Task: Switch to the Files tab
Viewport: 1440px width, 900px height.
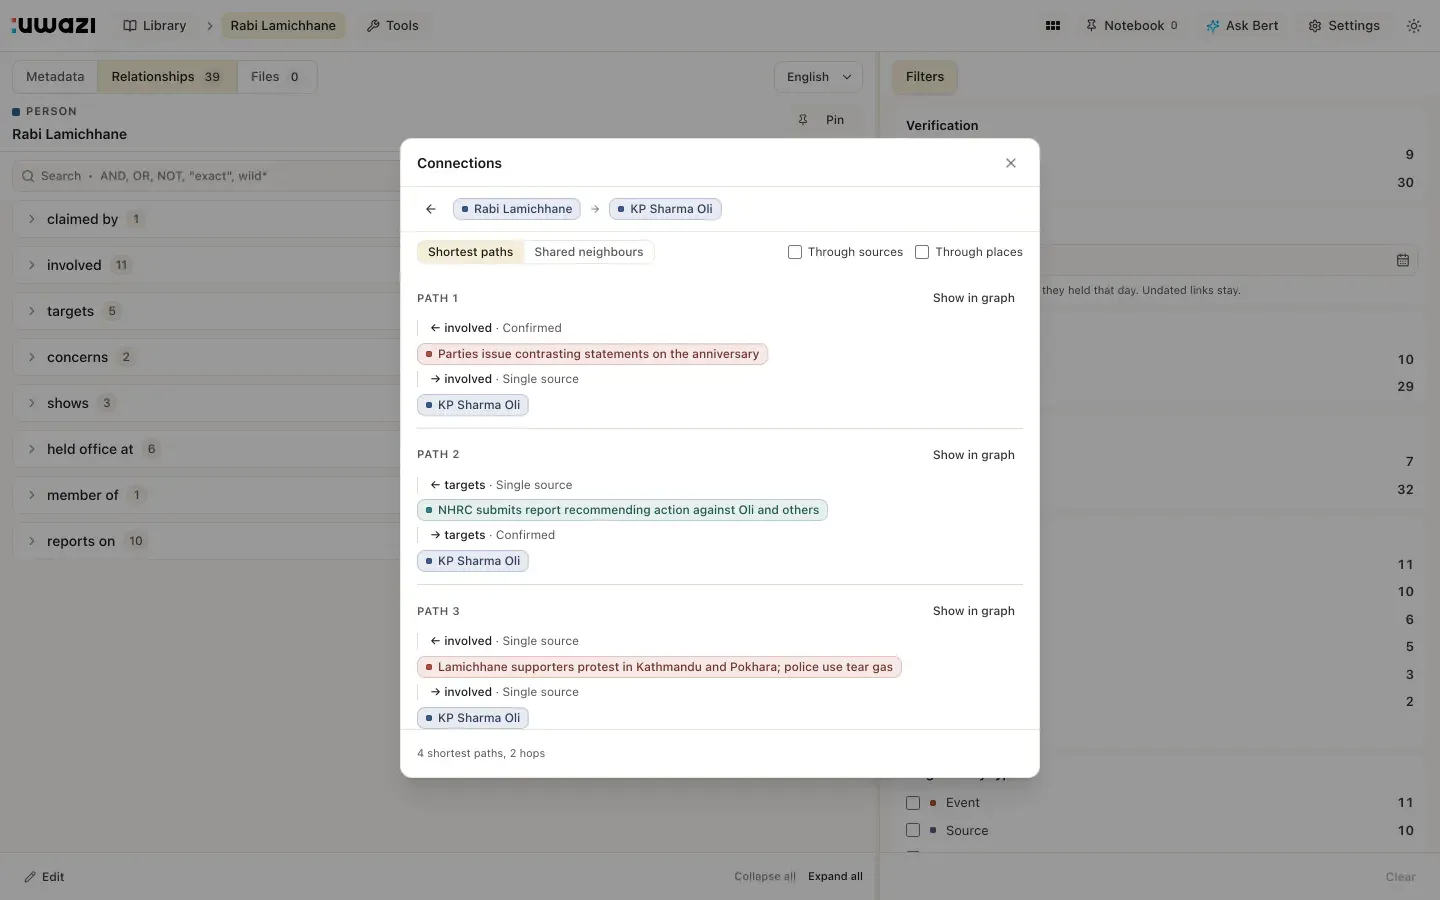Action: coord(276,77)
